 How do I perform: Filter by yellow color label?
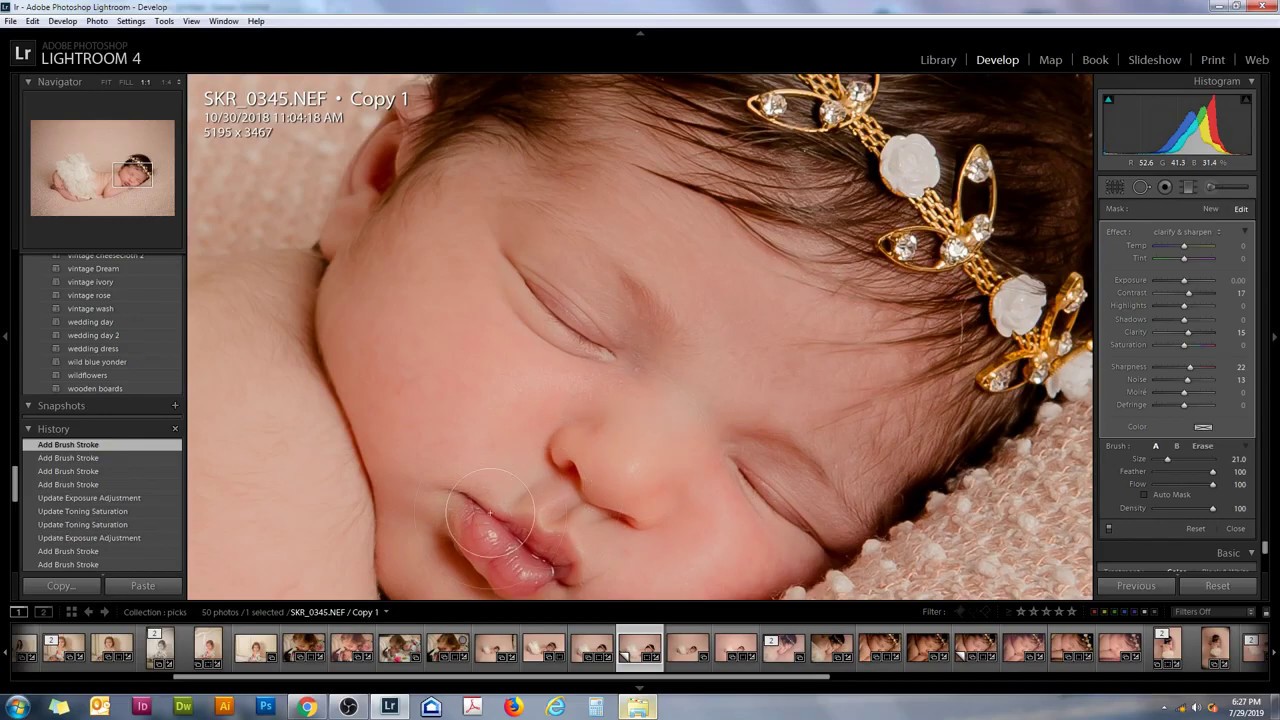tap(1102, 612)
